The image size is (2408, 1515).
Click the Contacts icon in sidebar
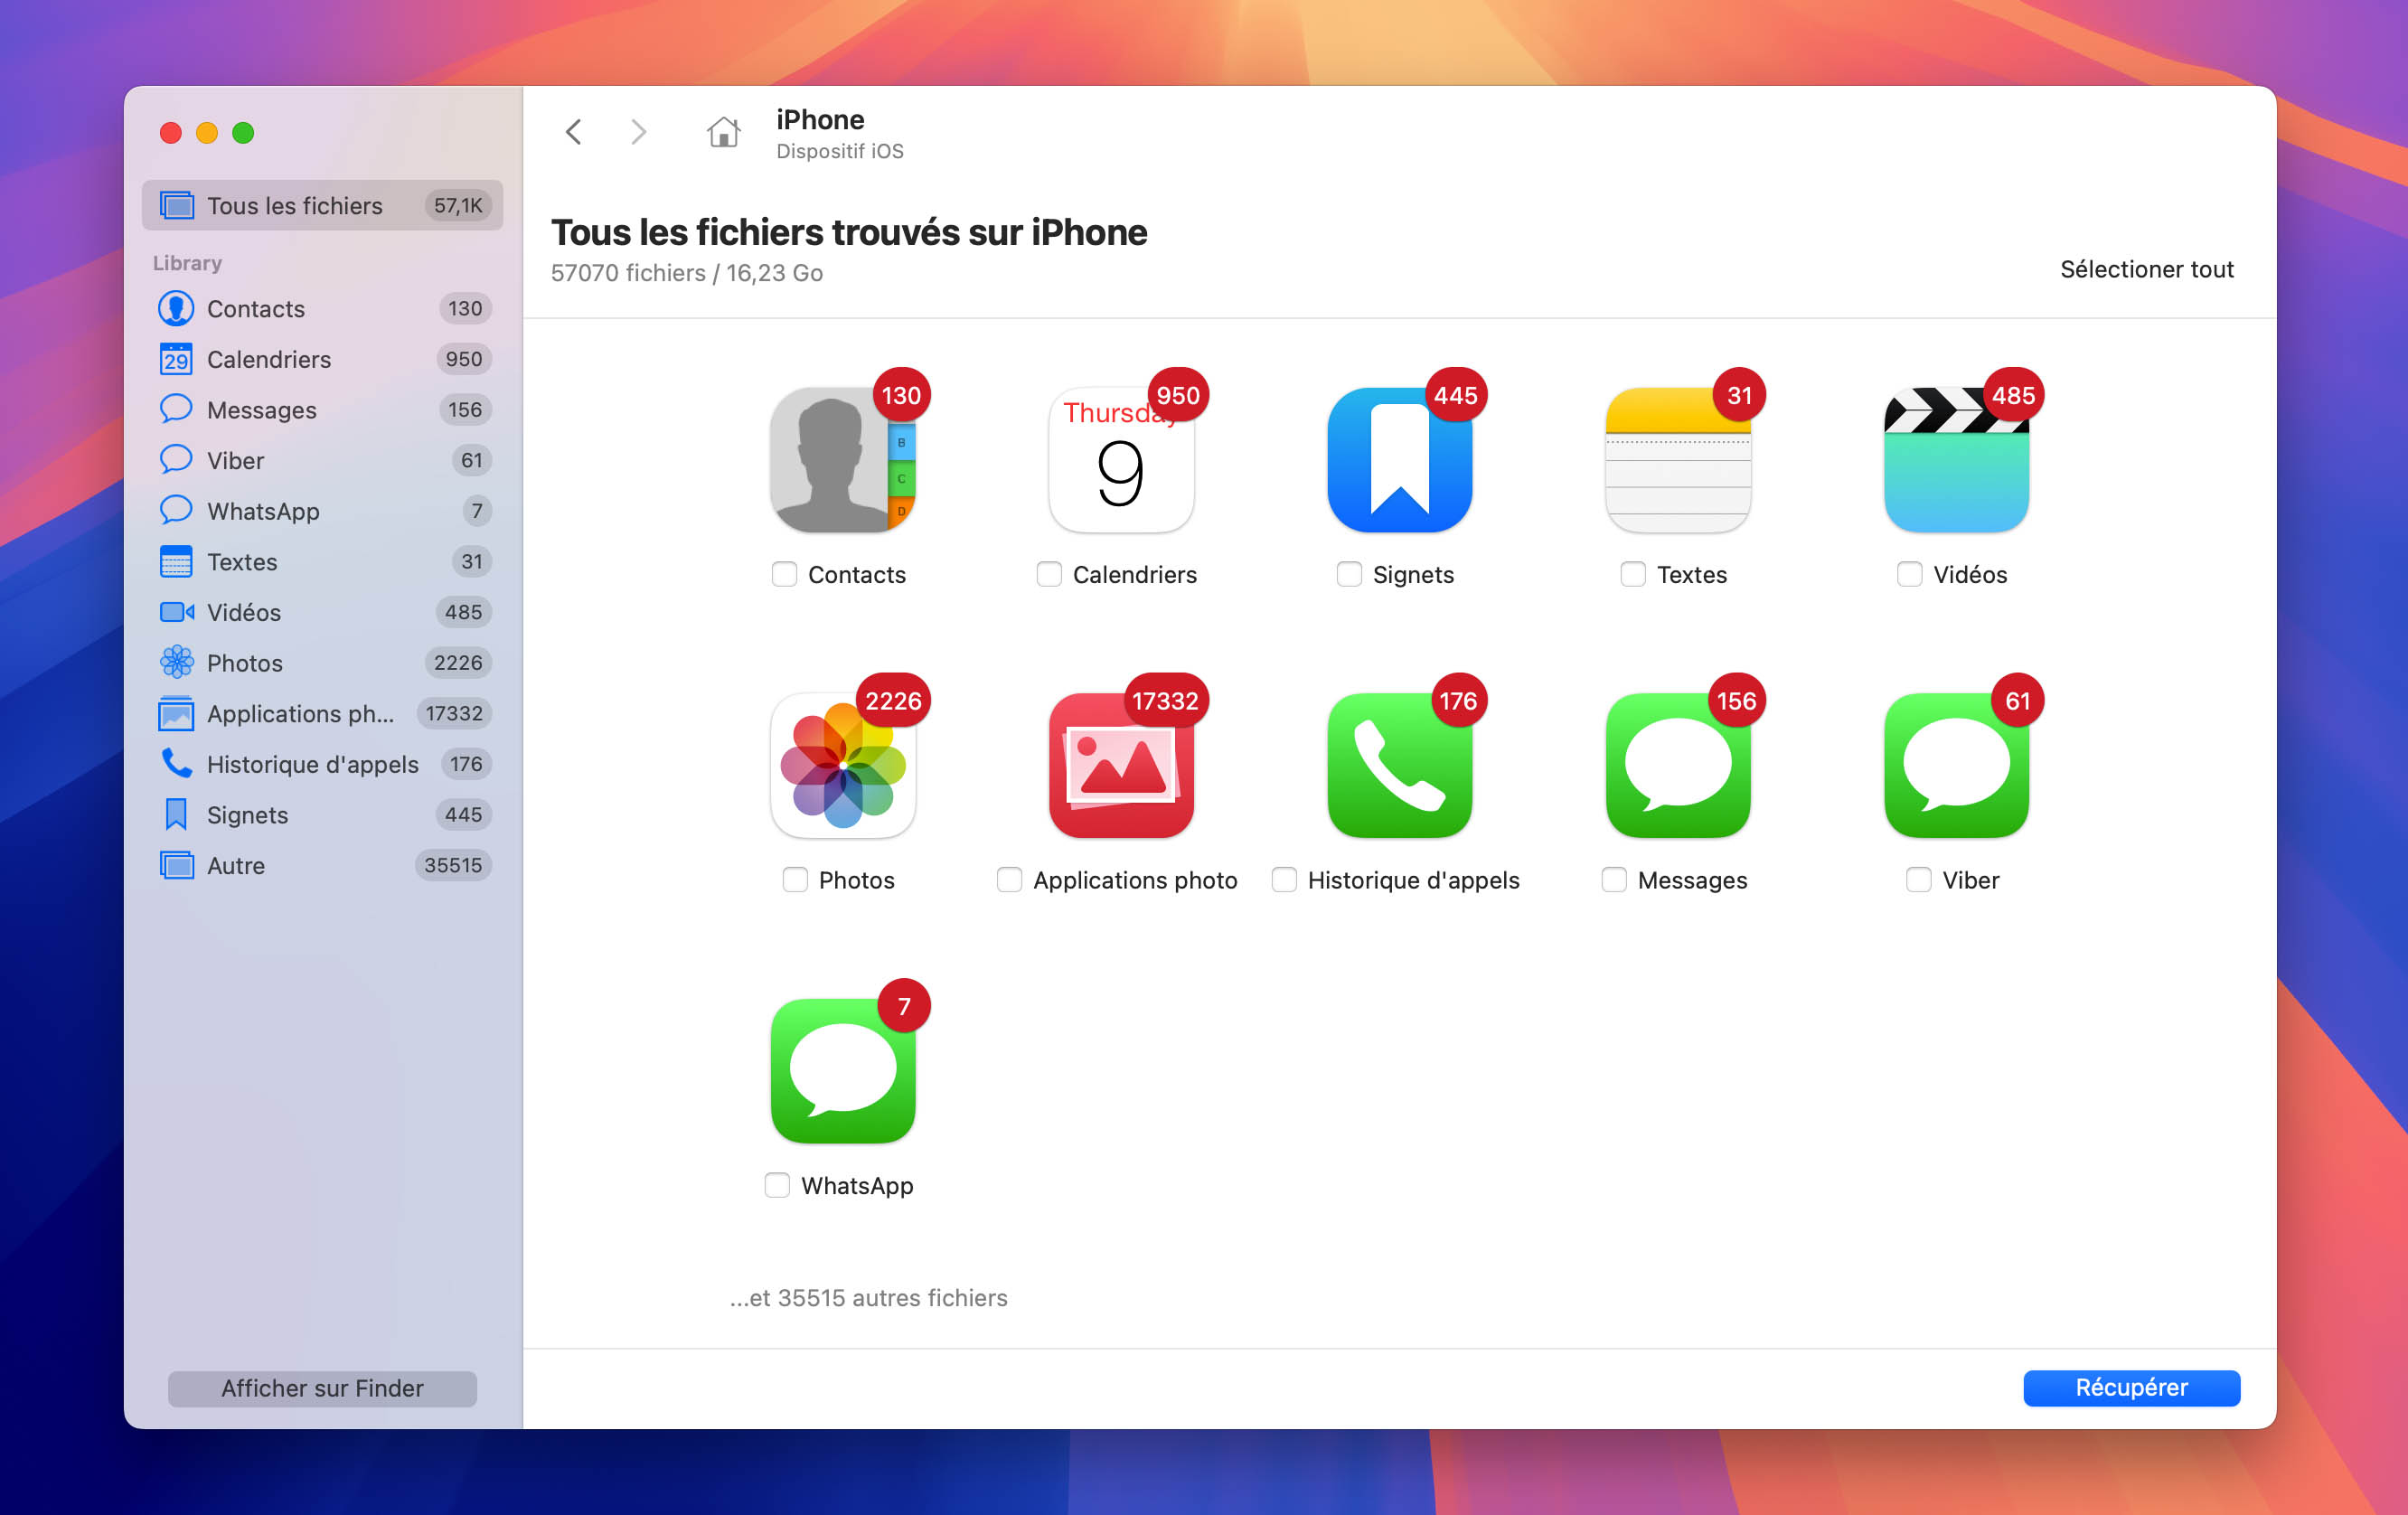[176, 308]
